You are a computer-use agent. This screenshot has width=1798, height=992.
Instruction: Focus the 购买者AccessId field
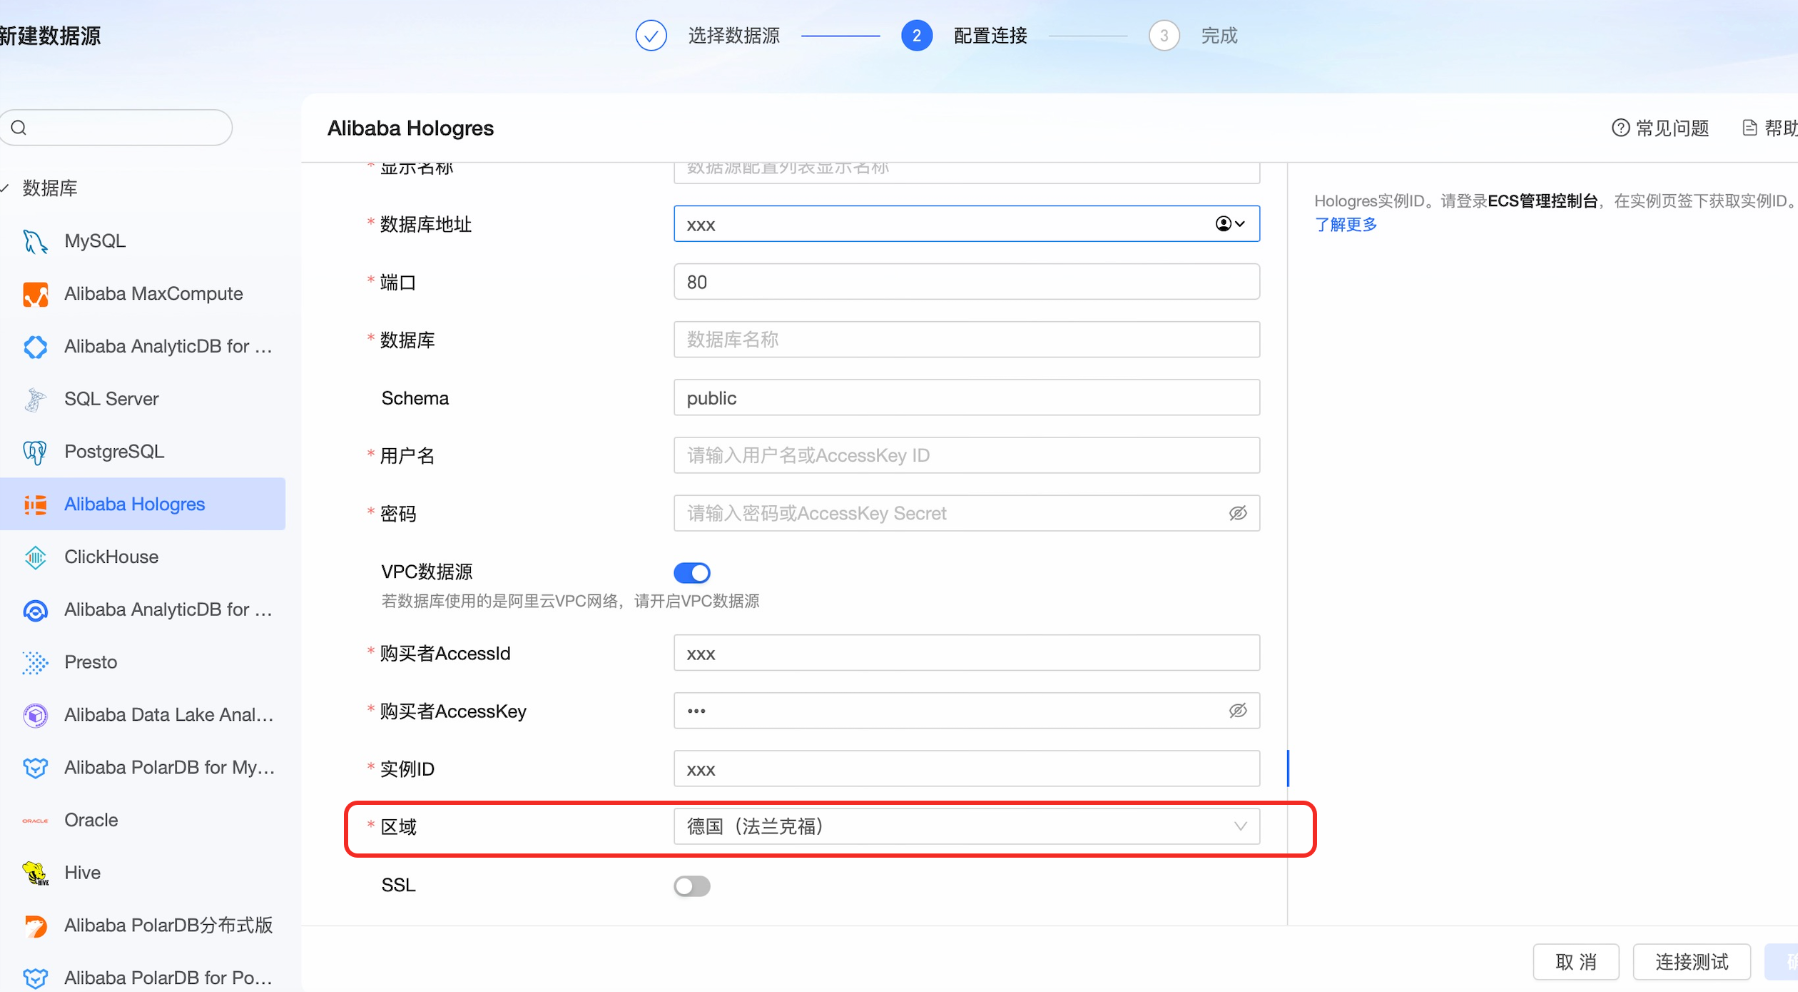pos(967,653)
